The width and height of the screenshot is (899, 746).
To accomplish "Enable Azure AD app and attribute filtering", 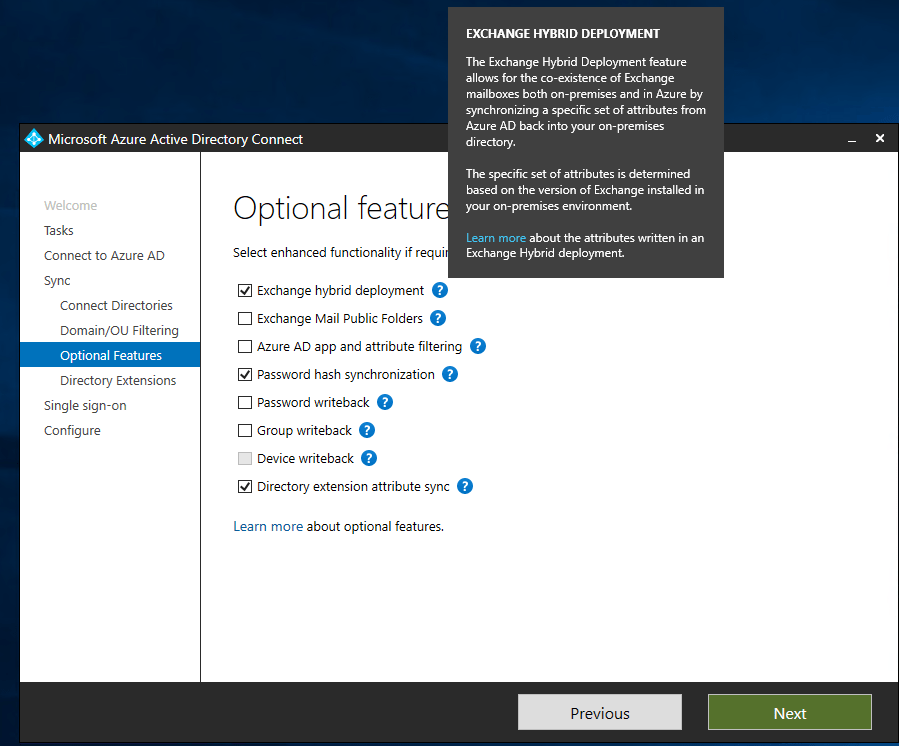I will click(x=245, y=346).
